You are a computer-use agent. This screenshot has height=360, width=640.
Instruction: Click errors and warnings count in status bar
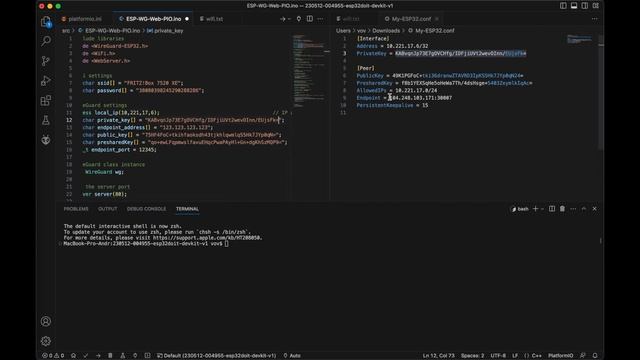pos(53,356)
